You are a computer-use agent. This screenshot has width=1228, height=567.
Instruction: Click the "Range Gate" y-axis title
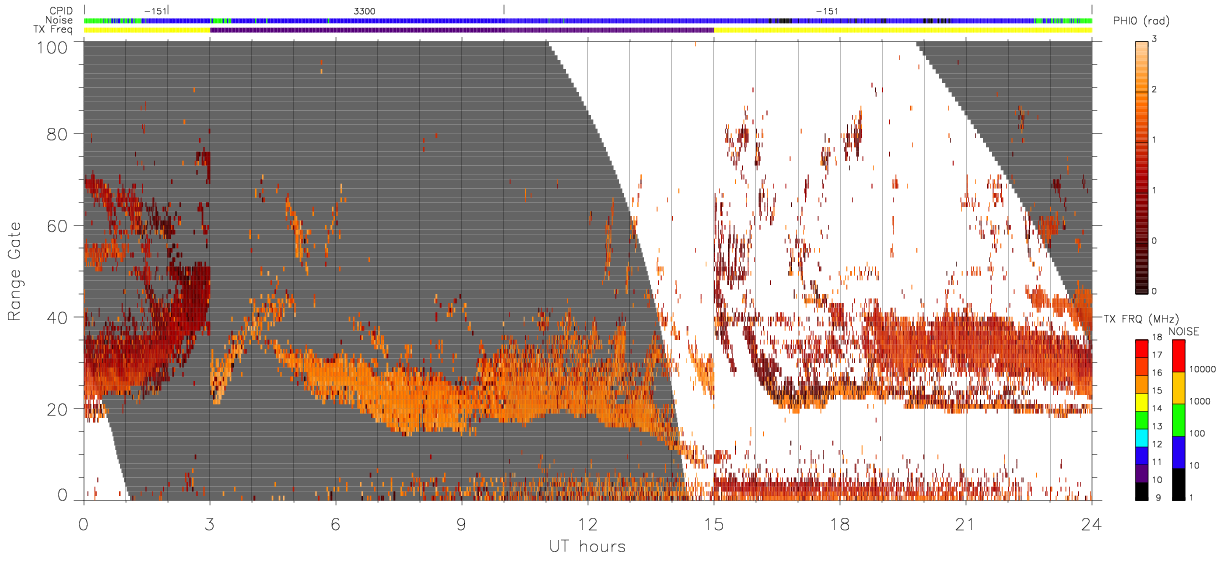click(15, 271)
